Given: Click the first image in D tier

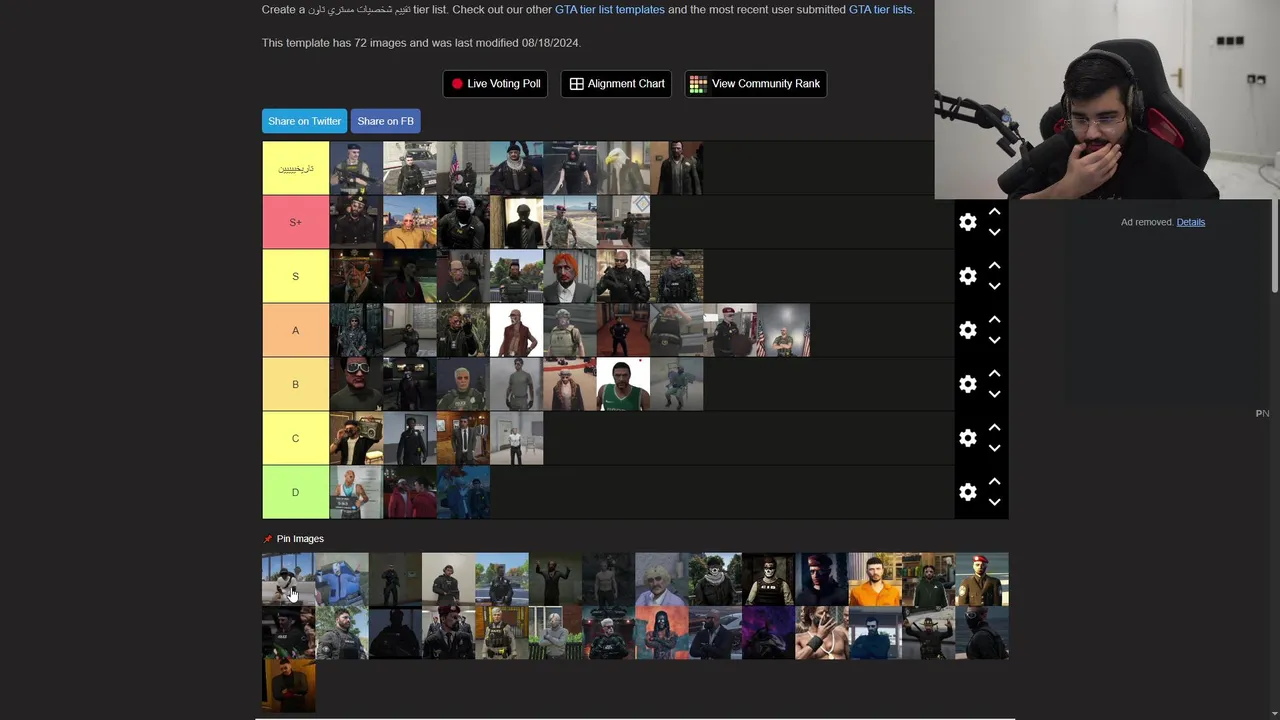Looking at the screenshot, I should click(356, 492).
